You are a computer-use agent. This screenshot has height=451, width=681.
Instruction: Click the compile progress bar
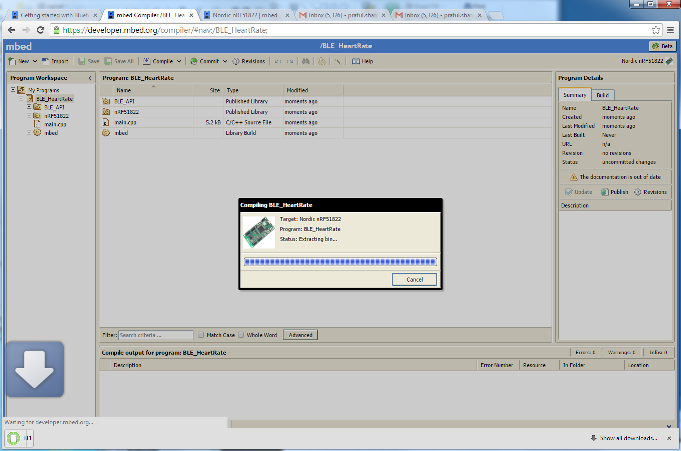click(340, 262)
